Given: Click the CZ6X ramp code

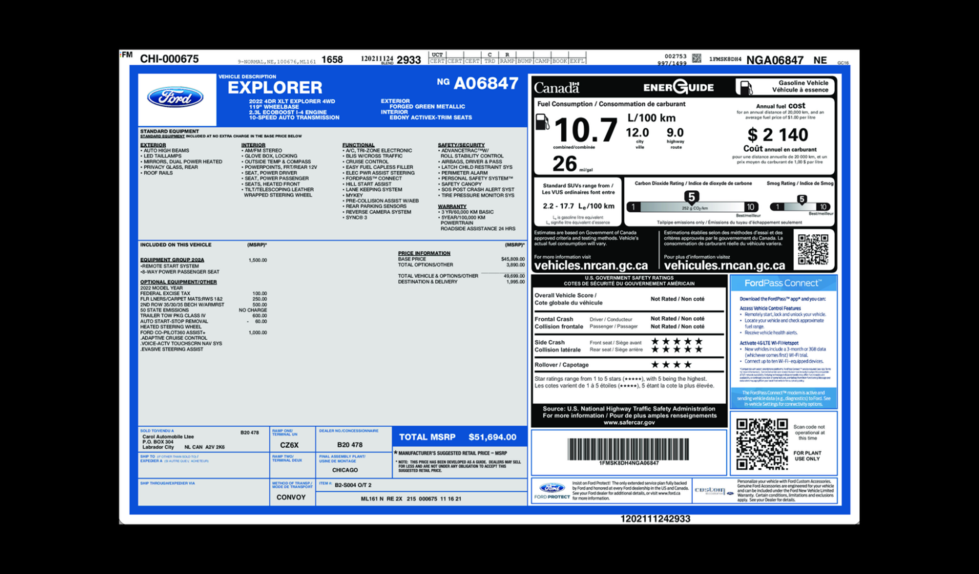Looking at the screenshot, I should tap(289, 445).
